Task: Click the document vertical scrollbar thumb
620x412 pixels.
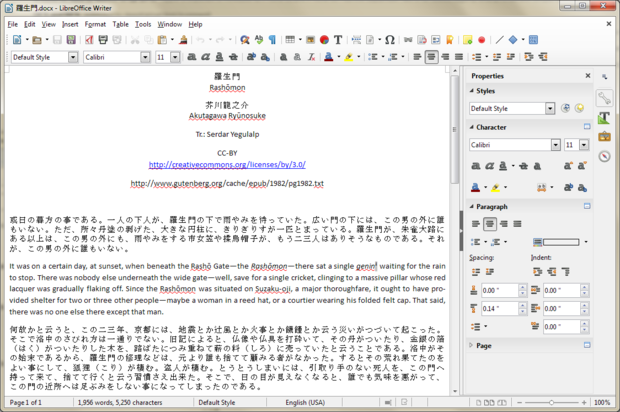Action: tap(455, 129)
